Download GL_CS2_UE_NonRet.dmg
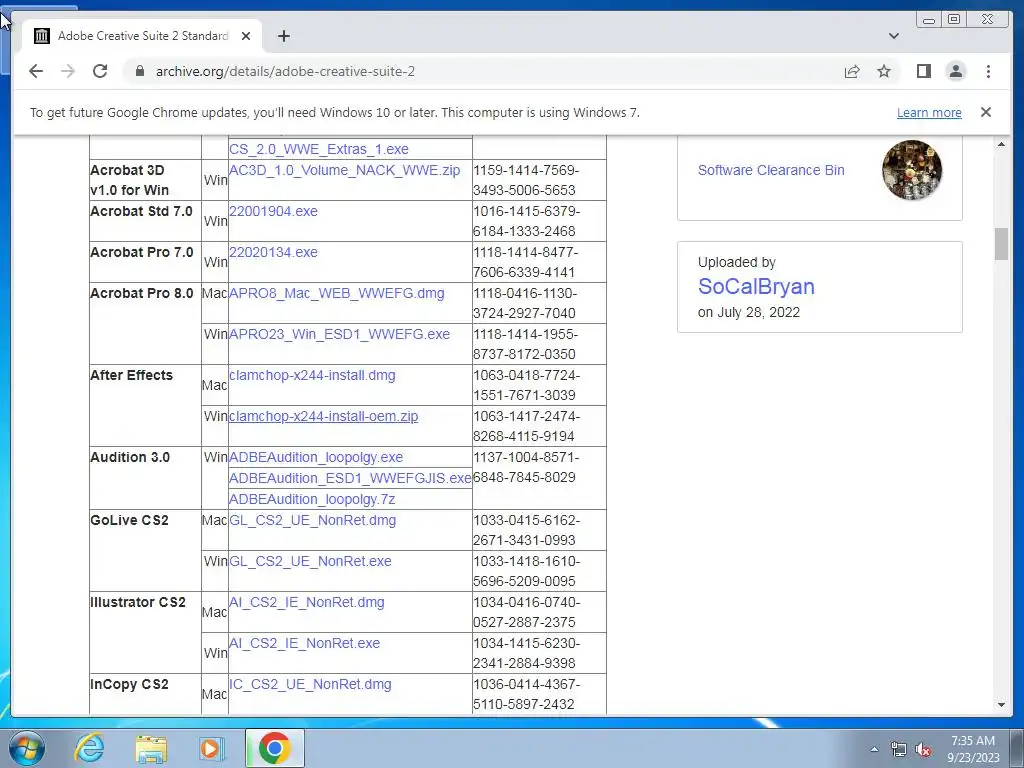 [x=312, y=520]
